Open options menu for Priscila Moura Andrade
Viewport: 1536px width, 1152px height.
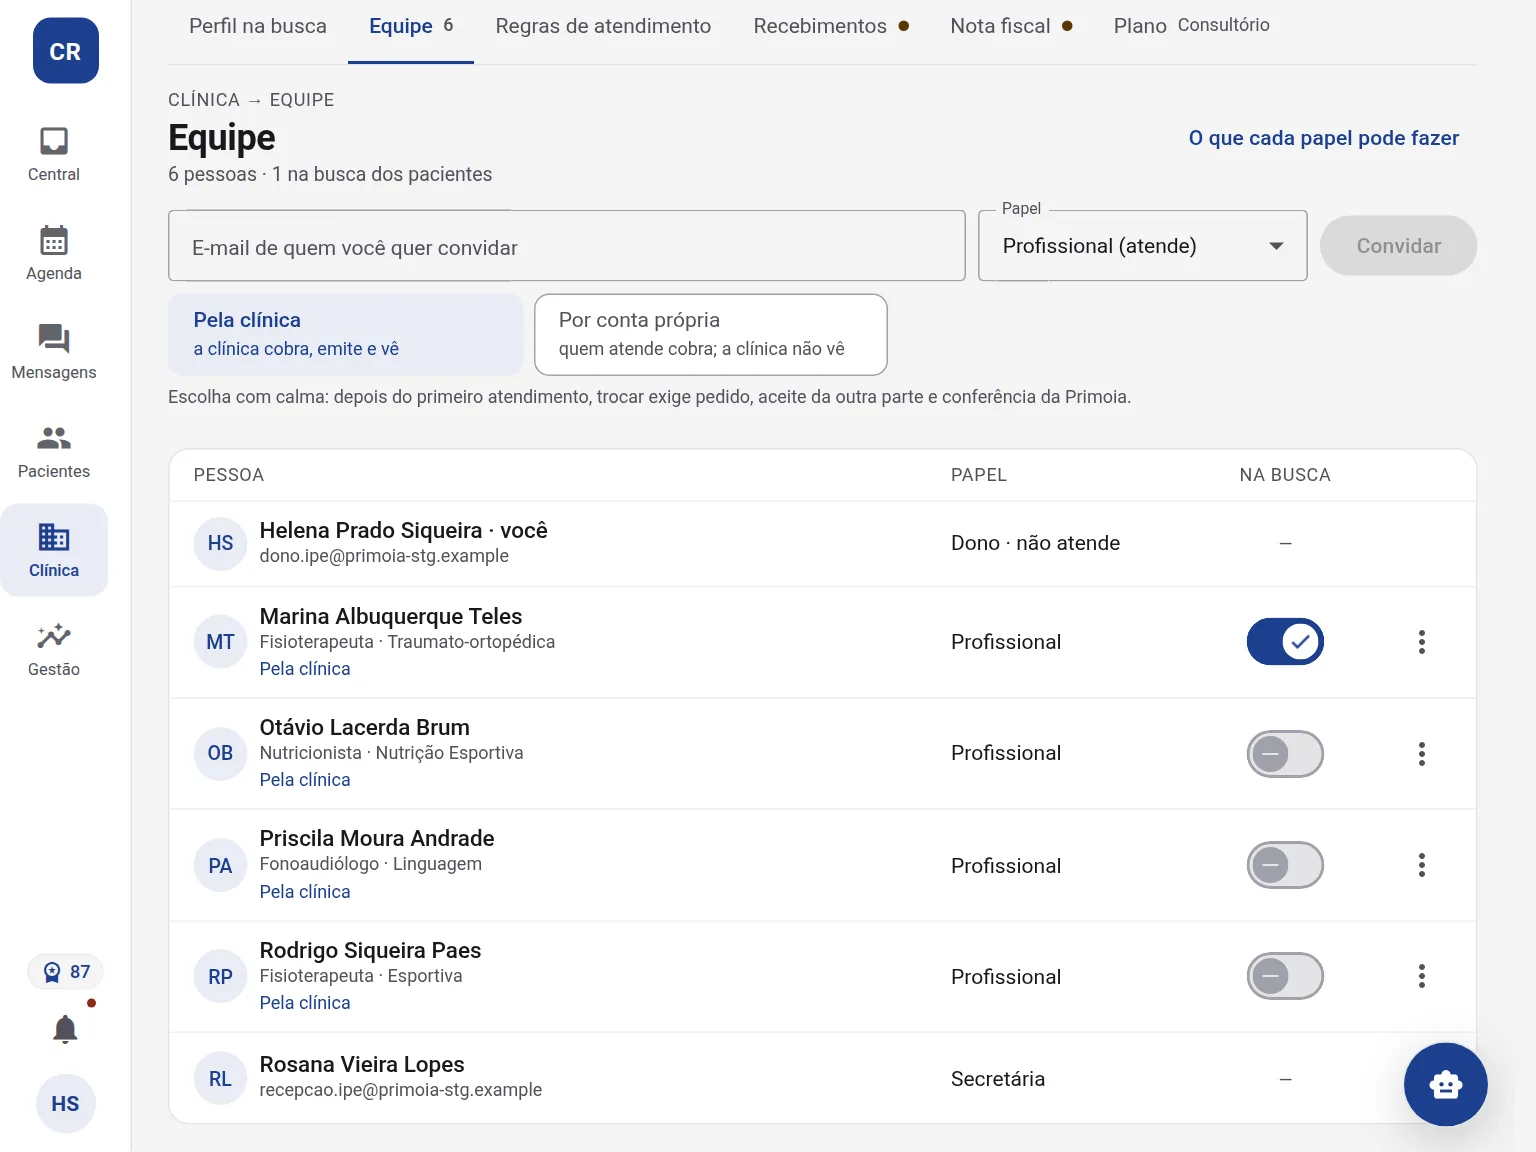click(1421, 865)
